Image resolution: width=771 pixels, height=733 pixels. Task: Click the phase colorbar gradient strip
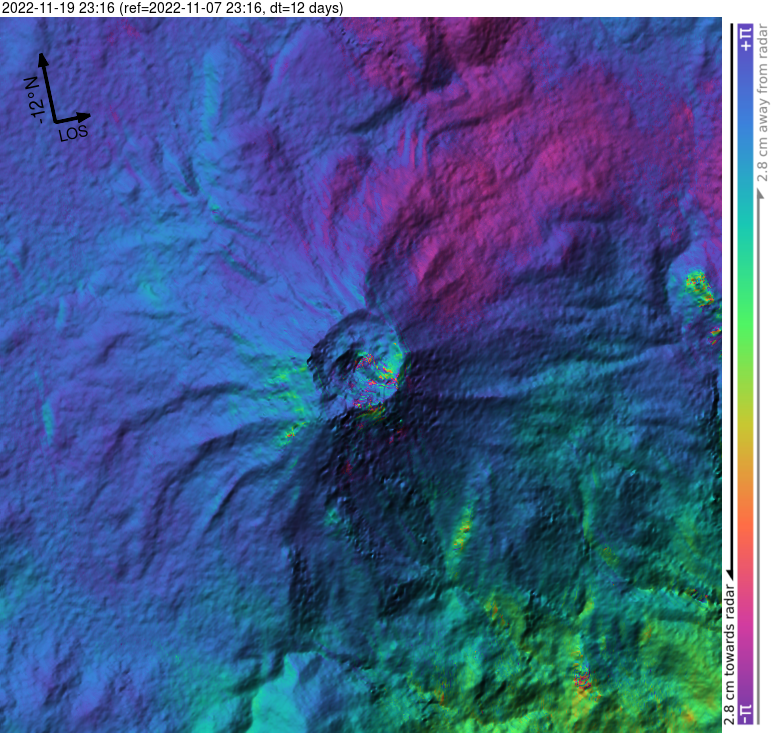click(x=746, y=374)
